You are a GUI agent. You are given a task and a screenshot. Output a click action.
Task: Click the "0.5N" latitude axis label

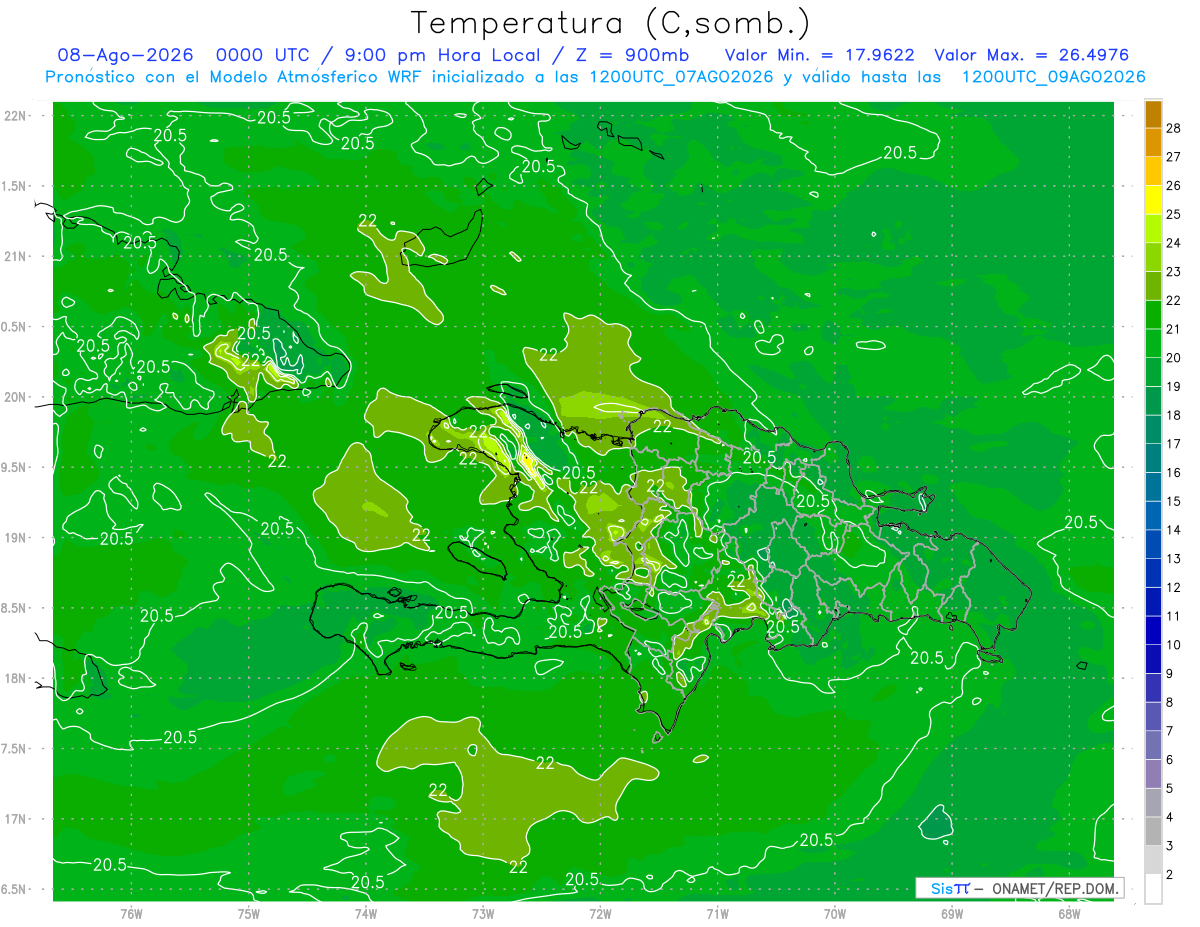point(15,327)
